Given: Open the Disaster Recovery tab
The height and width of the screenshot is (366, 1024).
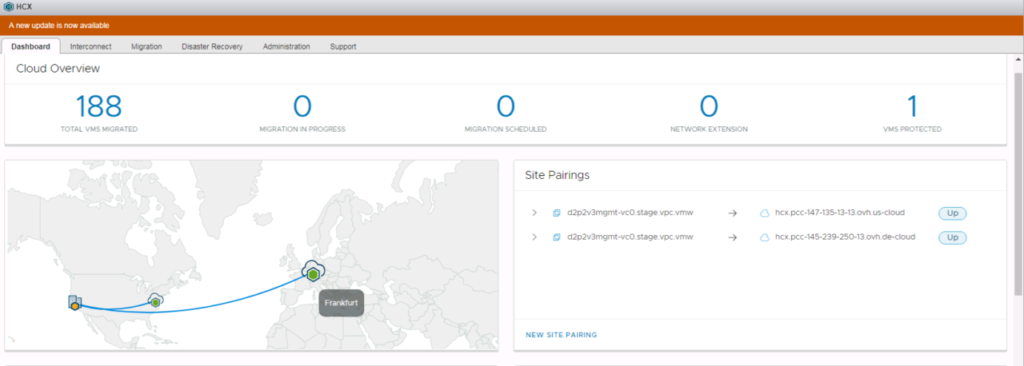Looking at the screenshot, I should pyautogui.click(x=212, y=46).
